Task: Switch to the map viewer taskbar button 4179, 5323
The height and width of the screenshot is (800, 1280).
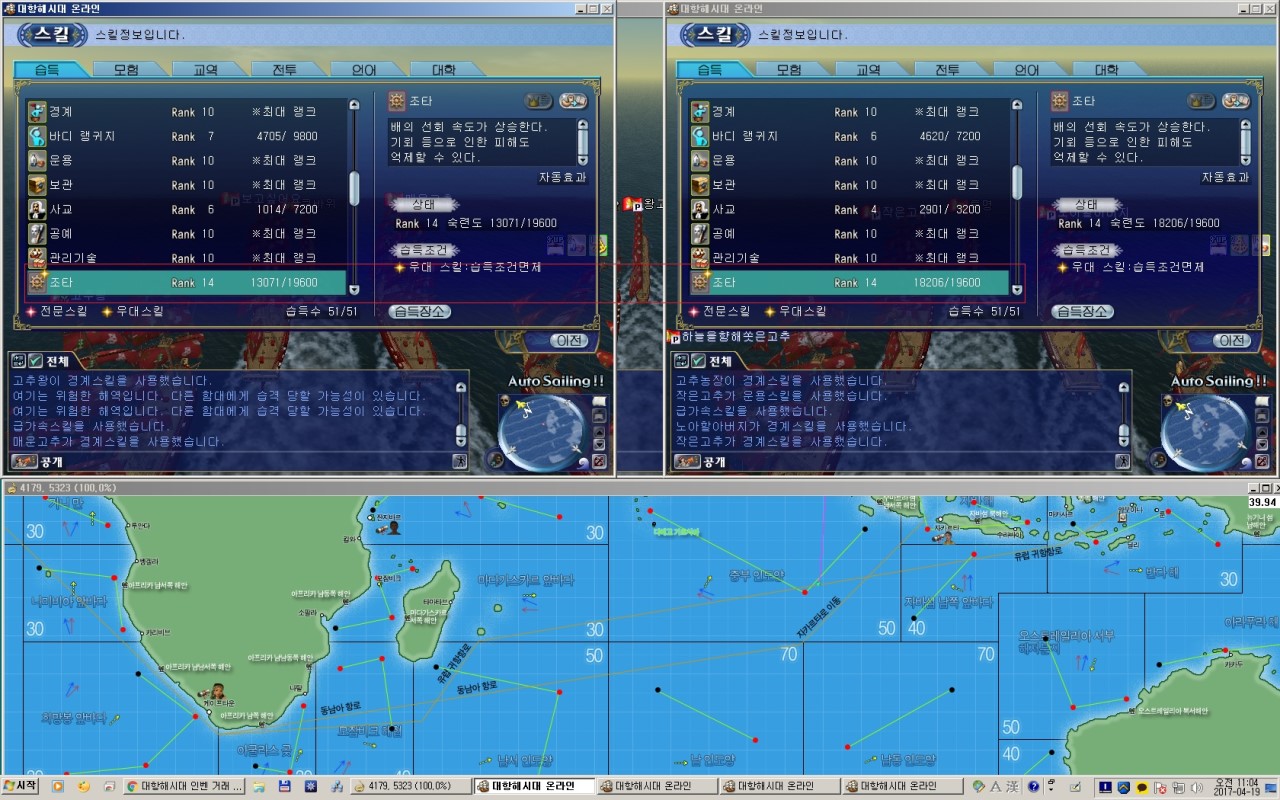Action: point(410,787)
